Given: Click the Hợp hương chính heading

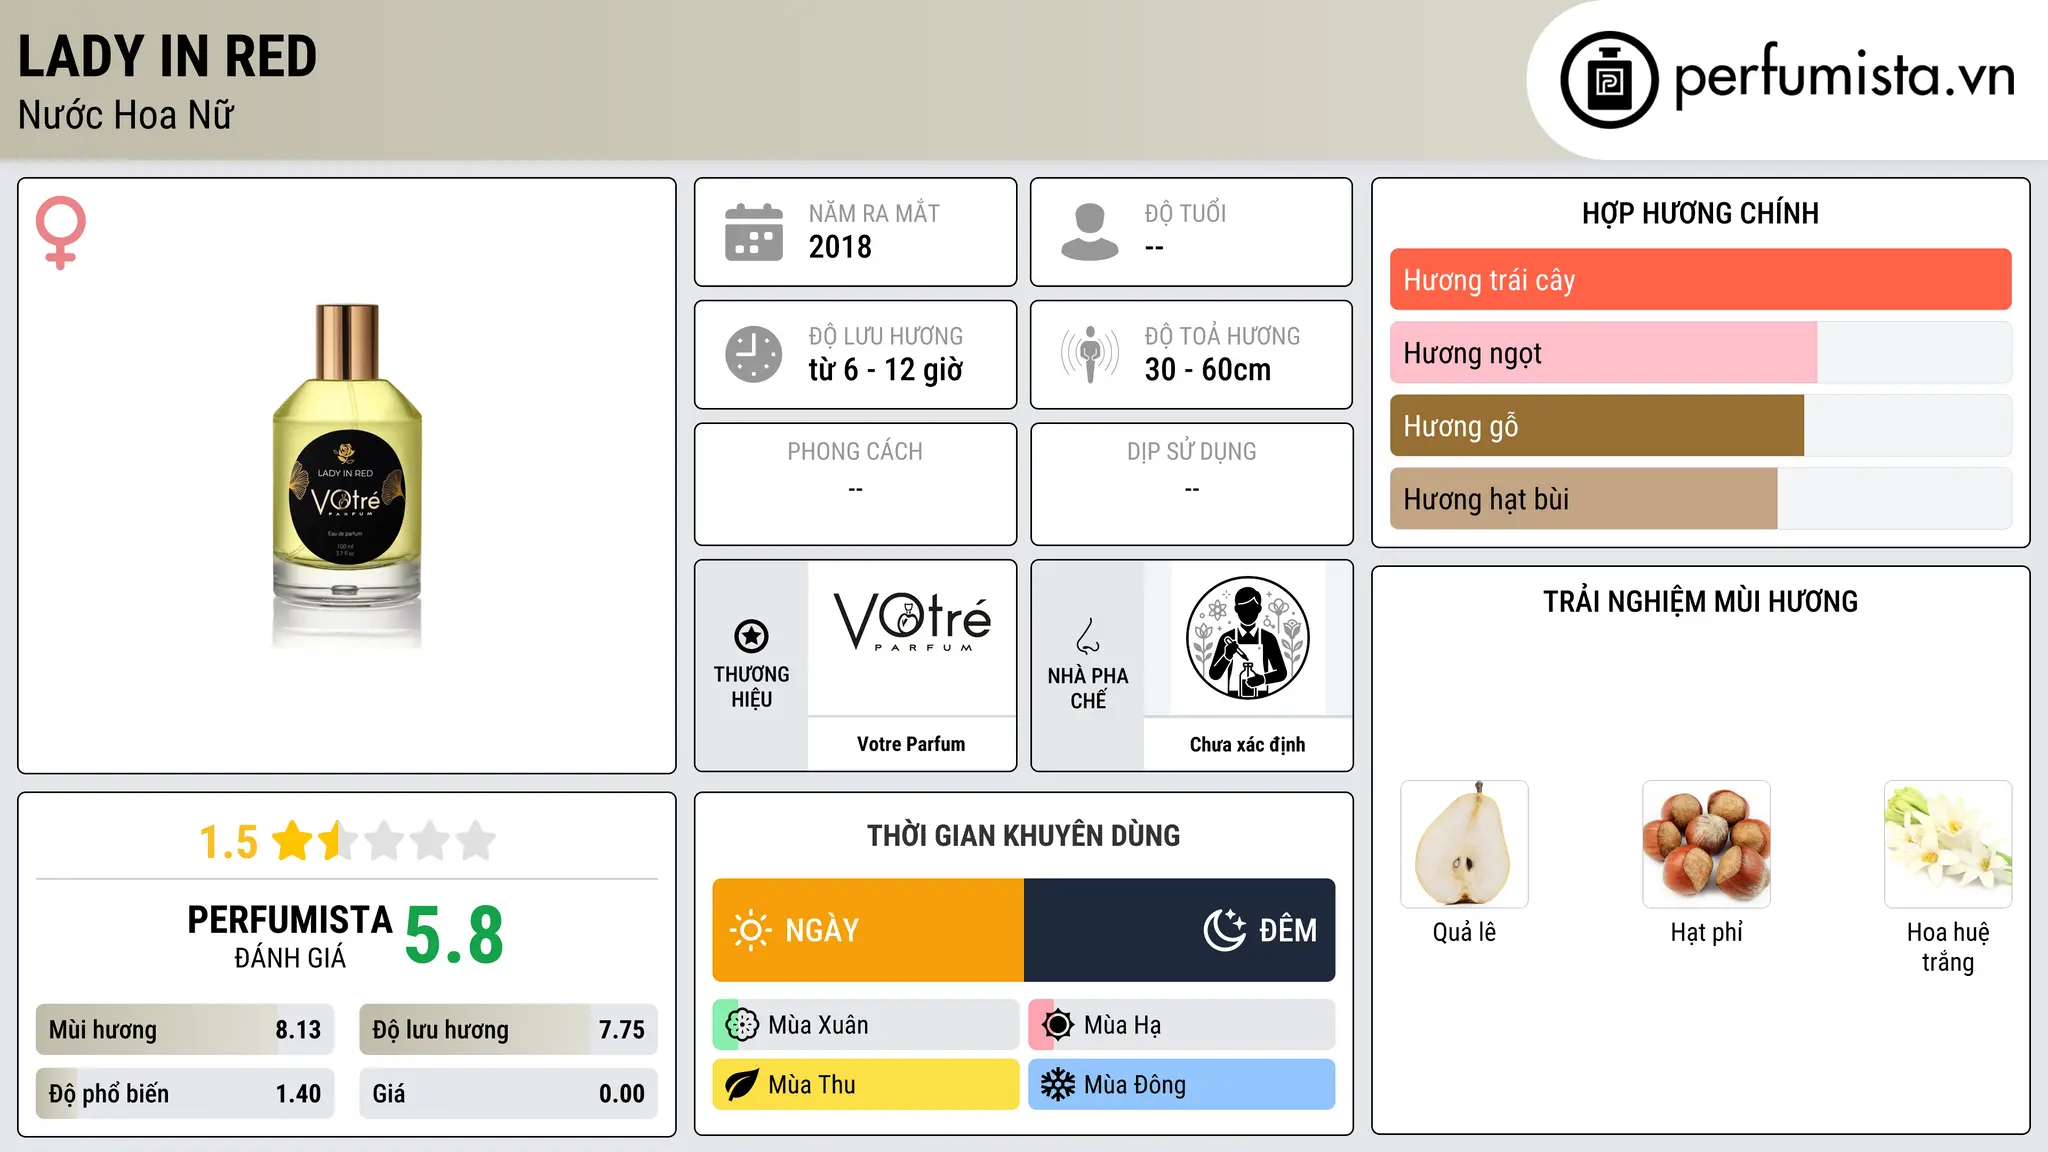Looking at the screenshot, I should (x=1700, y=213).
